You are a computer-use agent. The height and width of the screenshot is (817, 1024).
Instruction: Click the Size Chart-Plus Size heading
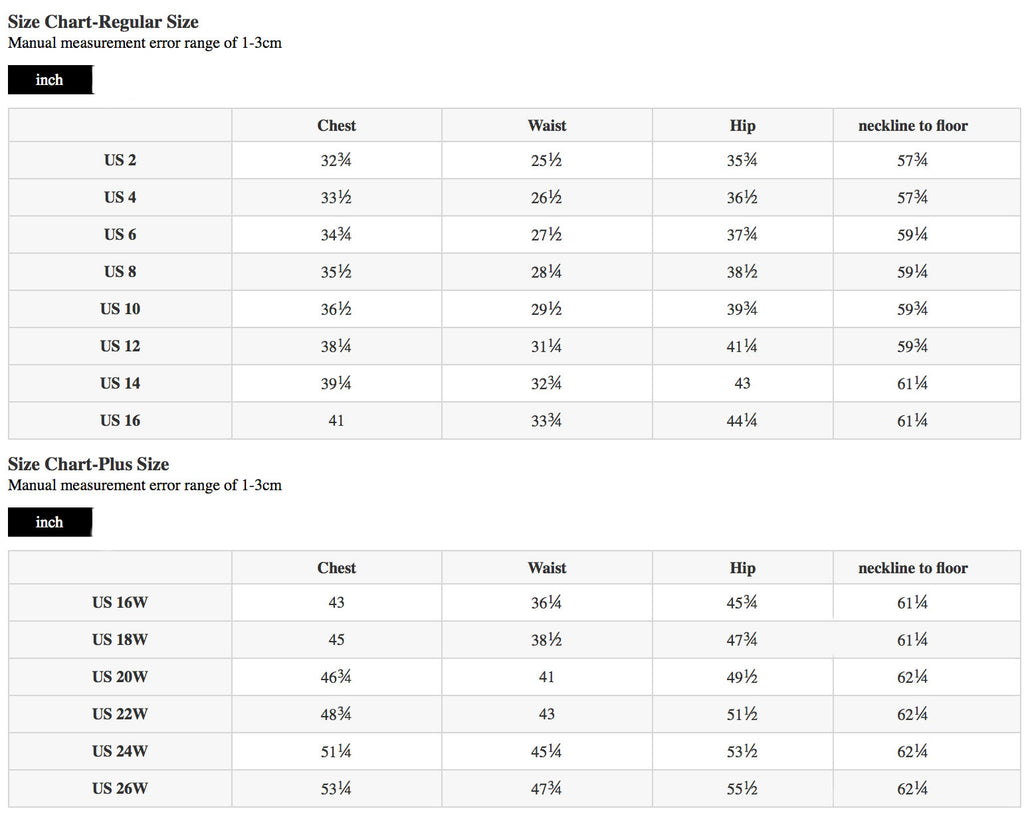click(x=88, y=464)
